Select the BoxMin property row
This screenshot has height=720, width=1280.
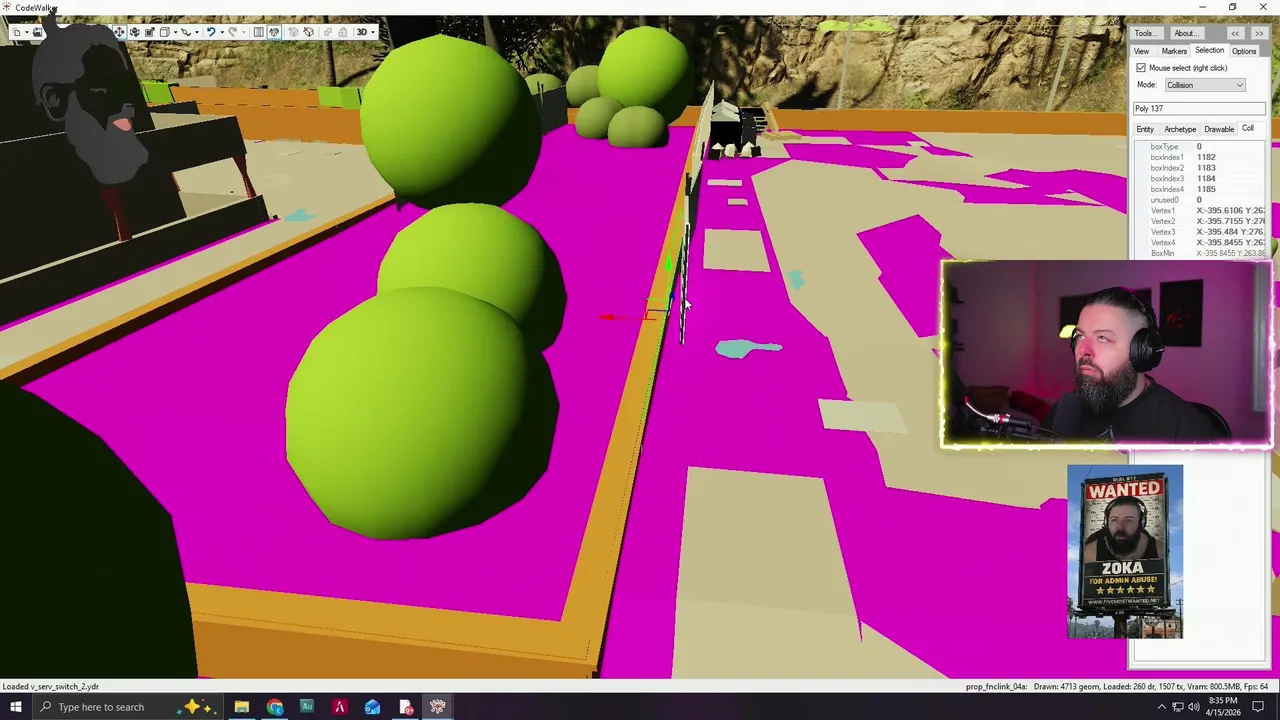tap(1199, 253)
